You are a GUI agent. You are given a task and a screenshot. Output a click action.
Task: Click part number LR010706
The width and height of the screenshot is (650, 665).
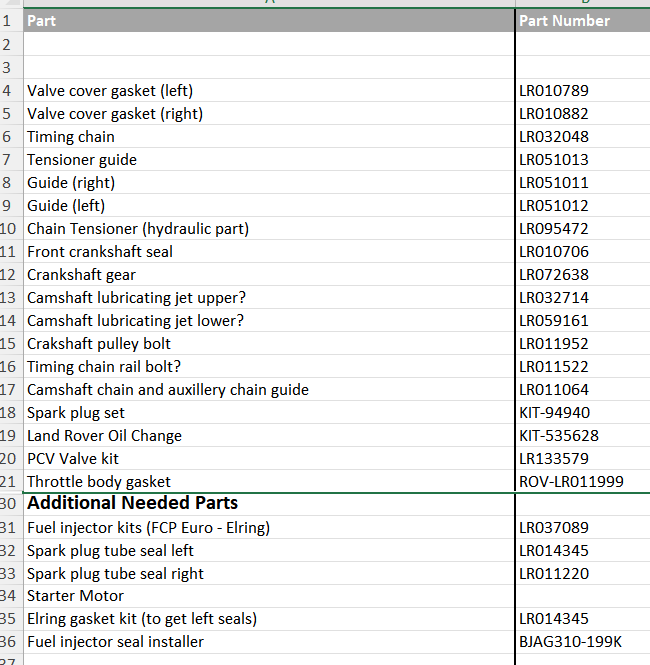[x=583, y=251]
